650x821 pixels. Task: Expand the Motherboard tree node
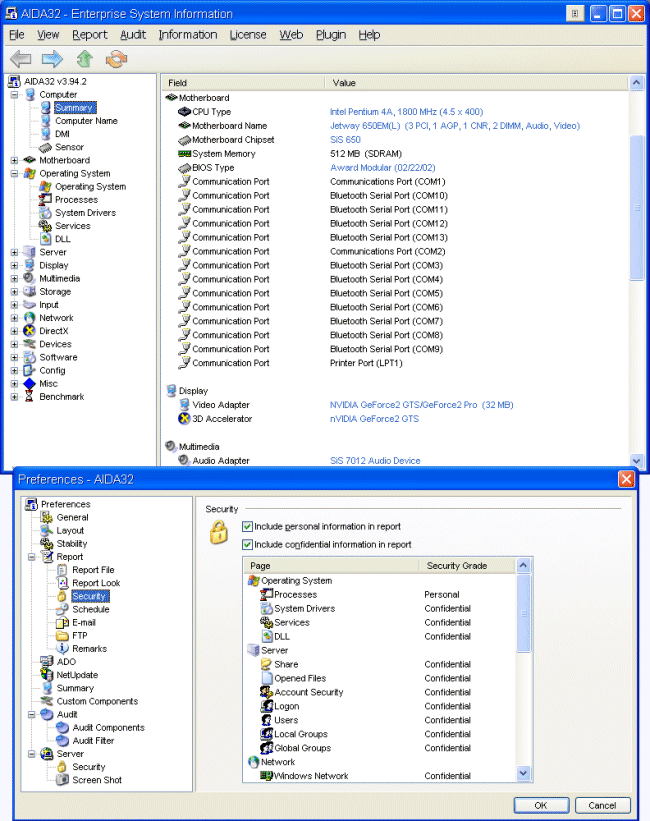(15, 160)
